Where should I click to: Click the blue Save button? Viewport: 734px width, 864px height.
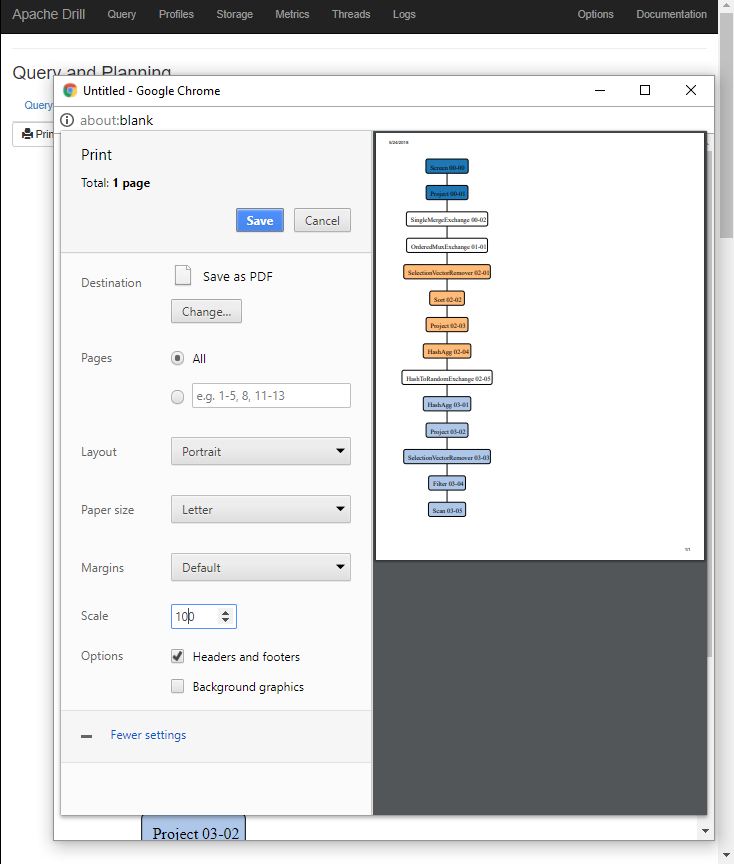click(260, 220)
